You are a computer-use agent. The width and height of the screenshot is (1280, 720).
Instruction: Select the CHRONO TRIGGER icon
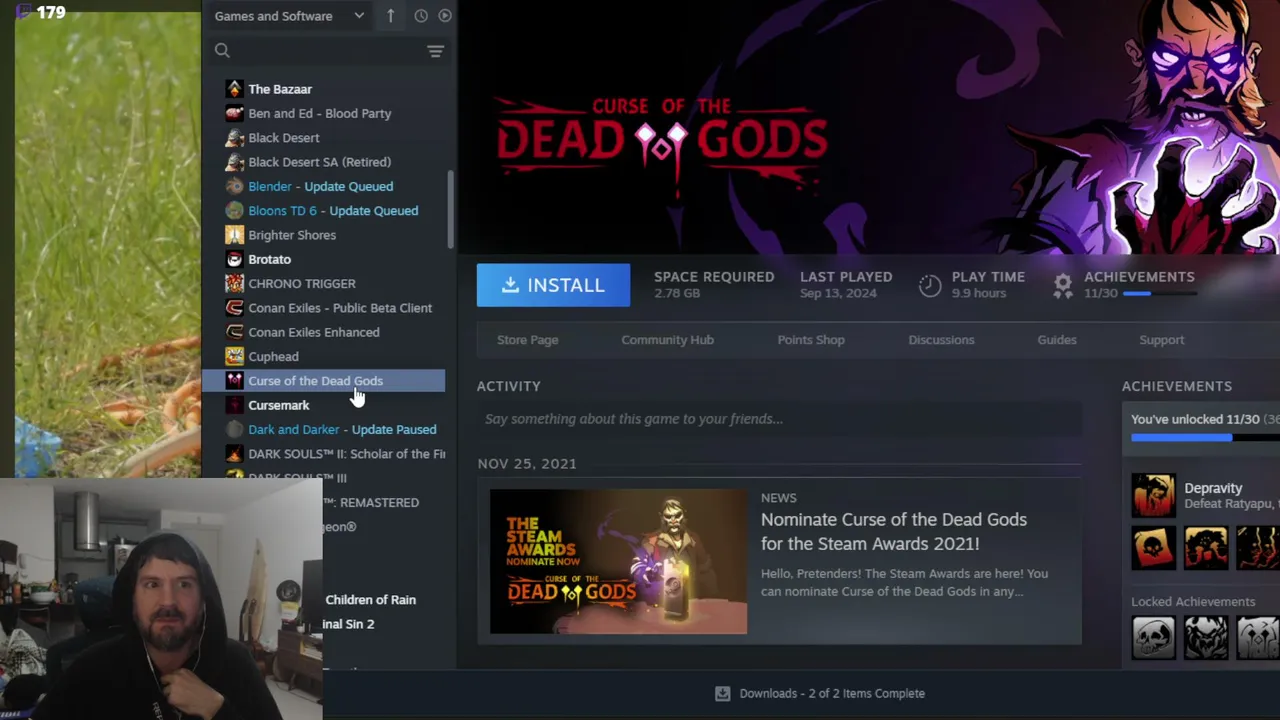click(x=234, y=284)
